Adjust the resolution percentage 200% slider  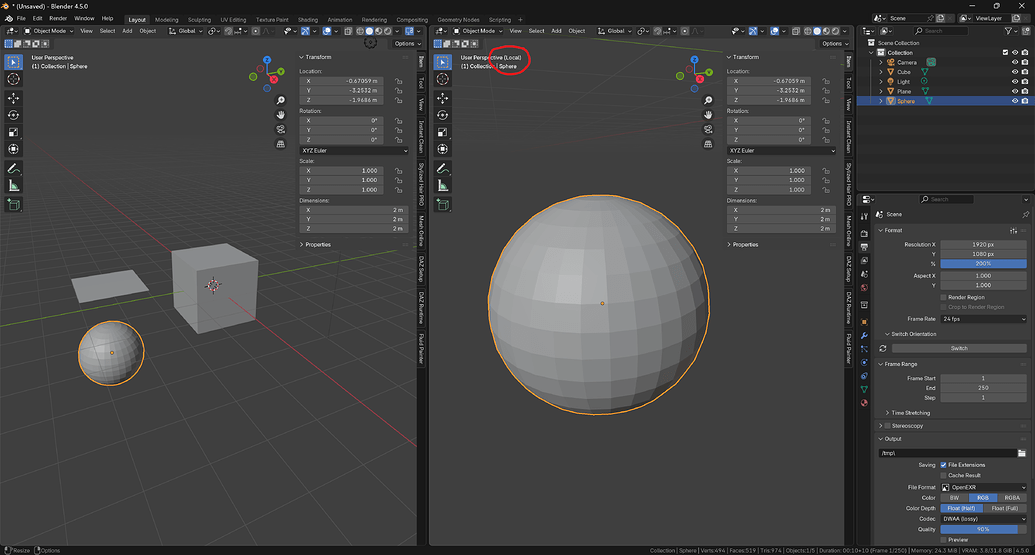tap(984, 264)
